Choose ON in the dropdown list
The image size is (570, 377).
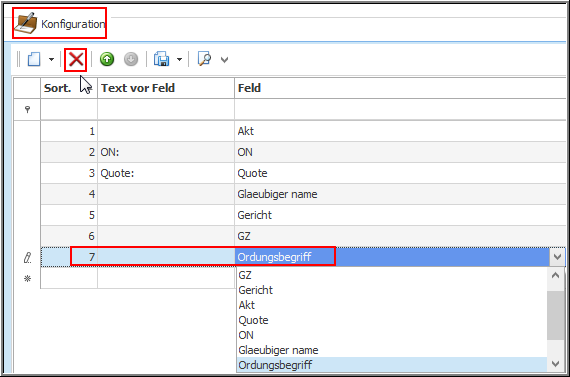(x=392, y=335)
